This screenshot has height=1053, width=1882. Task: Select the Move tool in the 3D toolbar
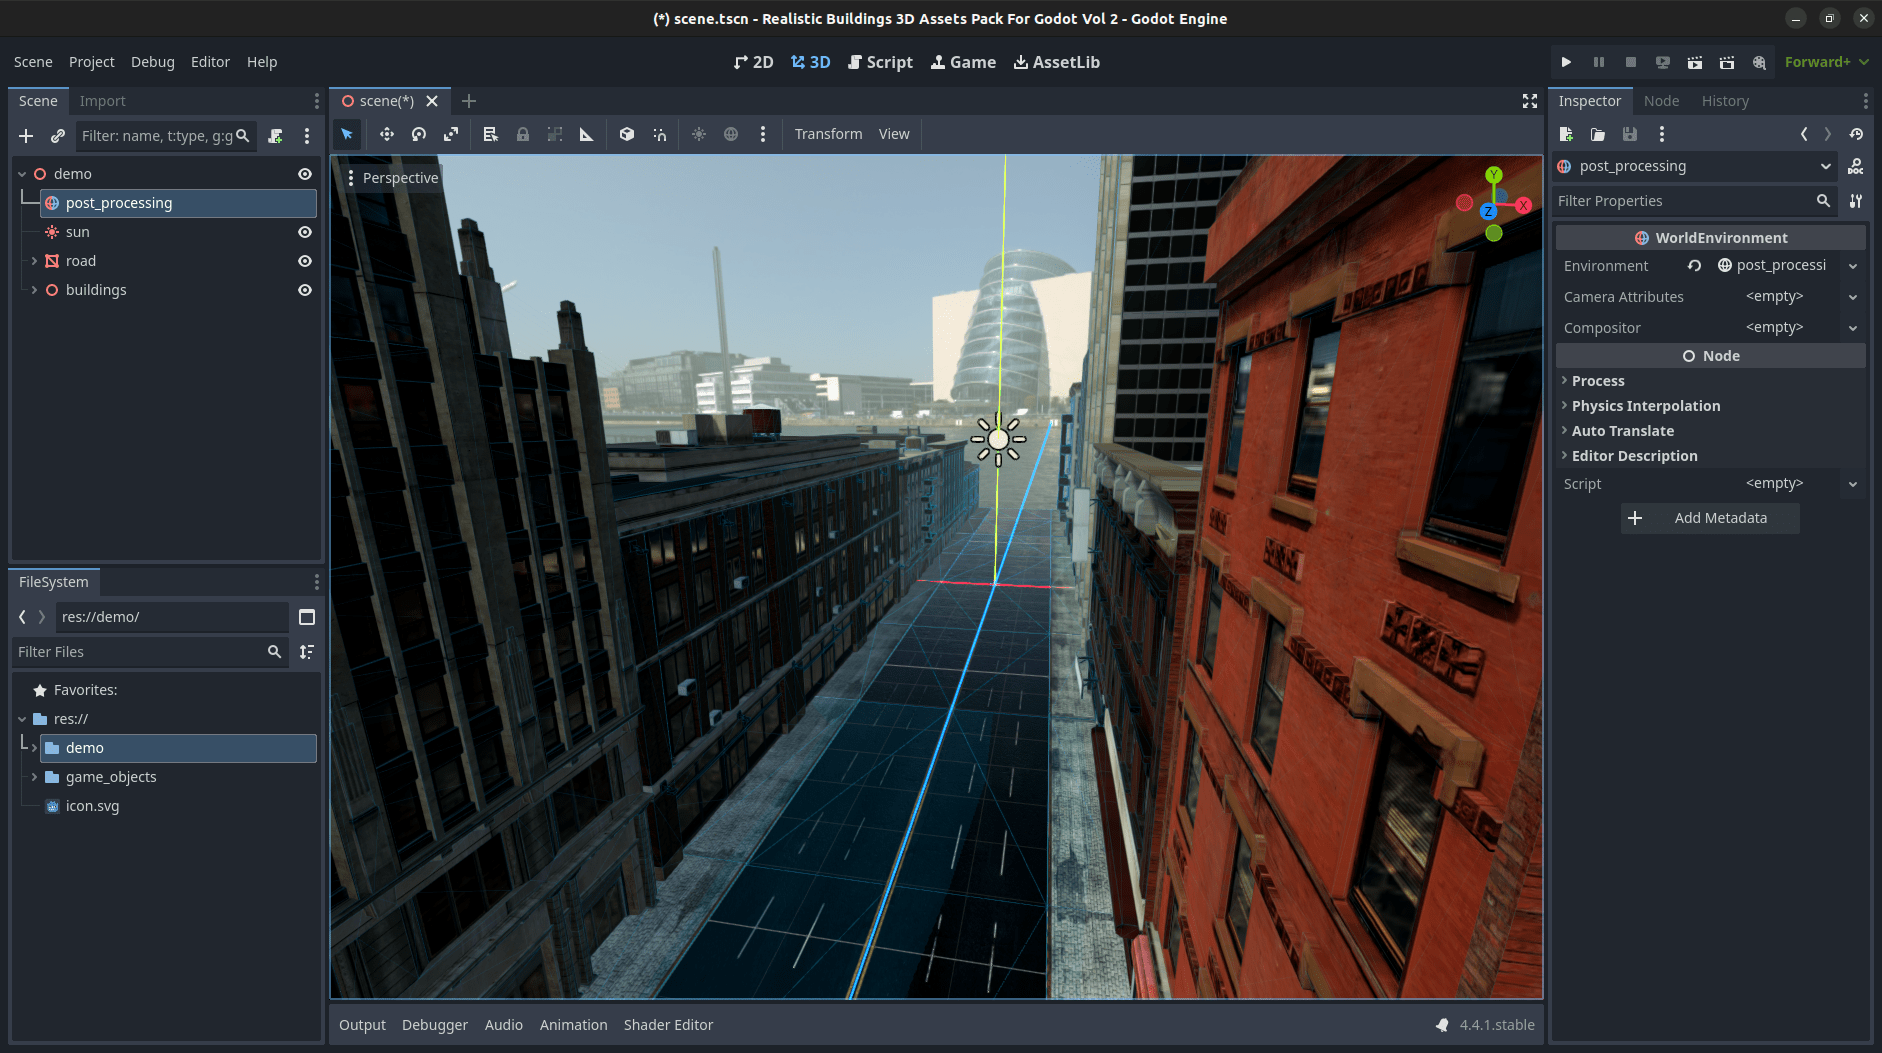pyautogui.click(x=387, y=134)
